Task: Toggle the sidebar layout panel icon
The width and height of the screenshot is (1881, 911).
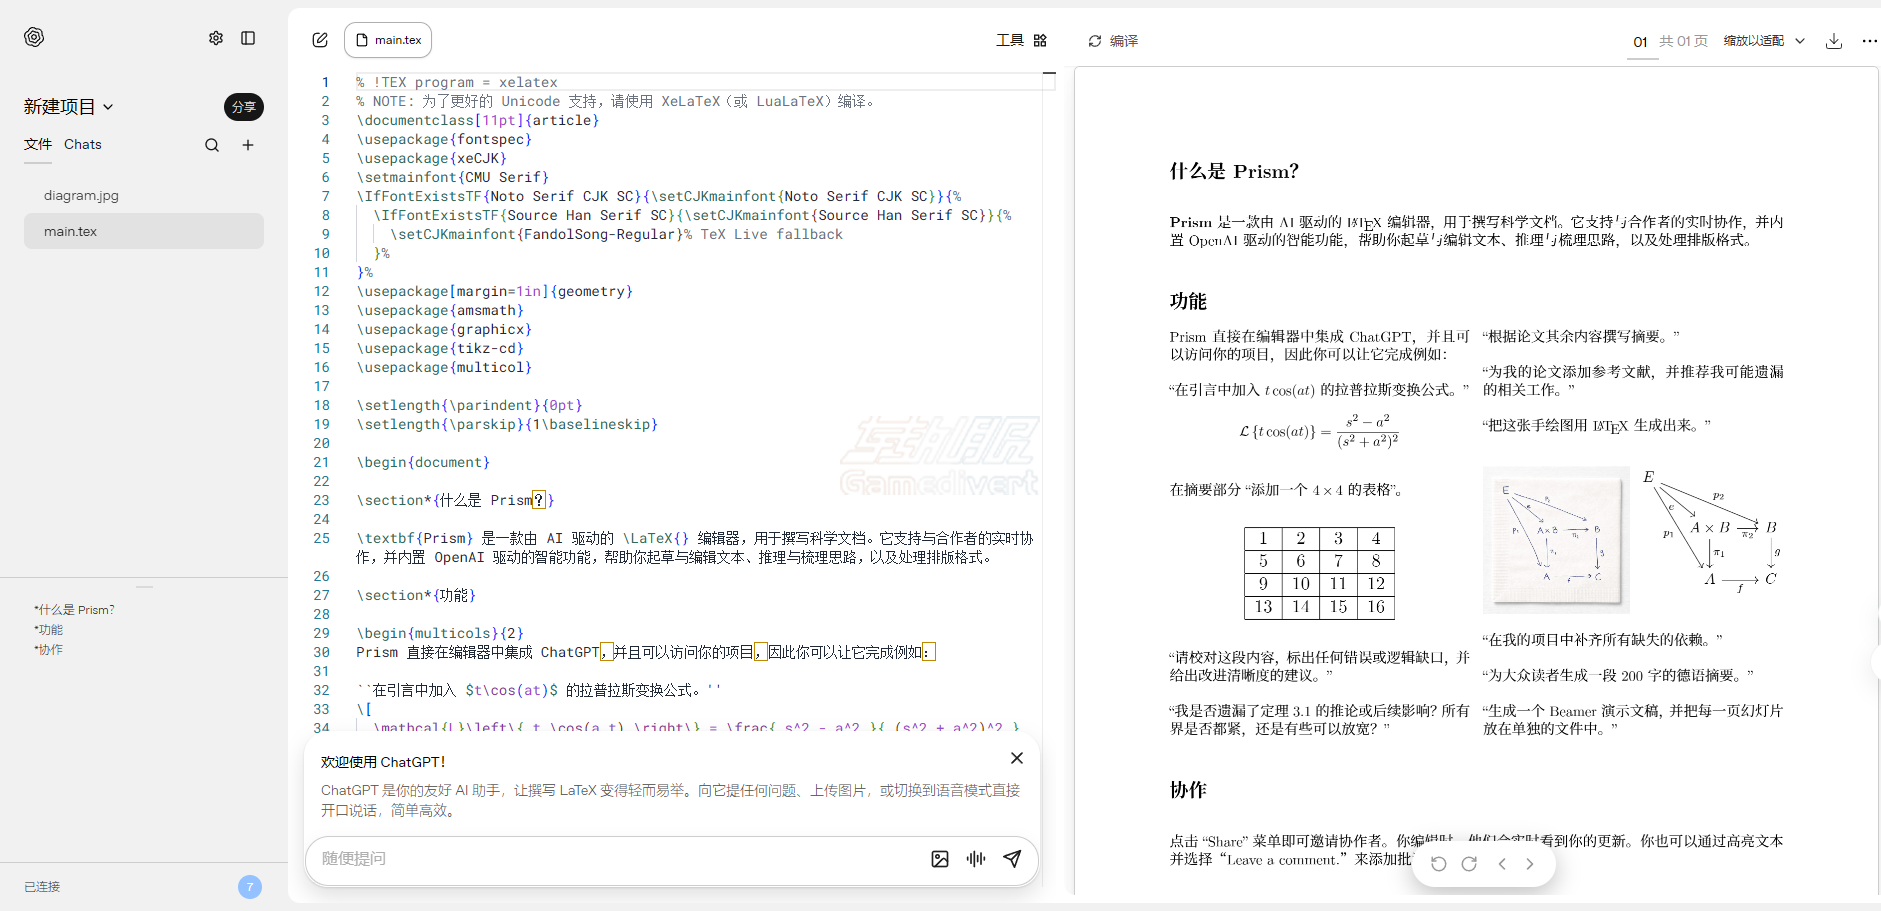Action: pos(248,37)
